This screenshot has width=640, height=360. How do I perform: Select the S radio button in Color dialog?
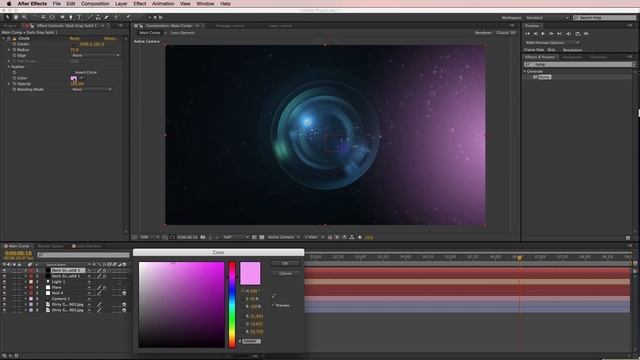[242, 299]
